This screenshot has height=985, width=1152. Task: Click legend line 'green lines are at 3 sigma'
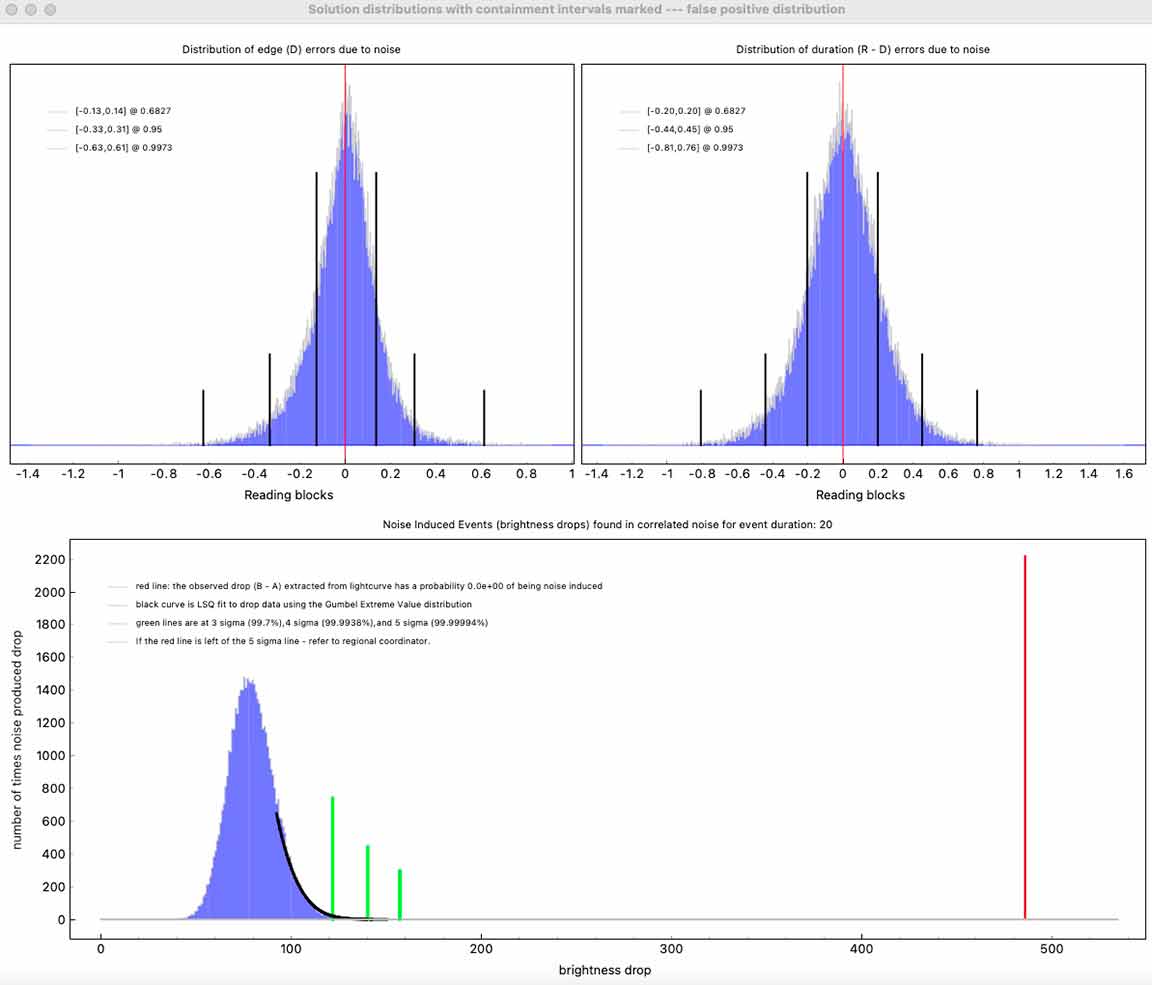312,623
